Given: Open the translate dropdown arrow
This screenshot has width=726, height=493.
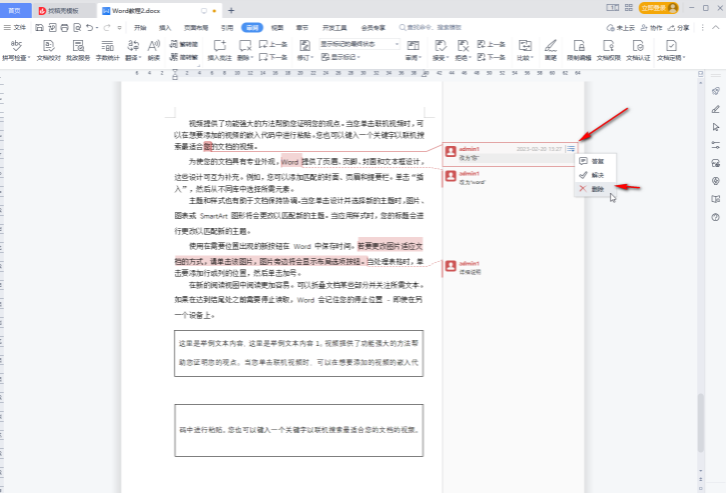Looking at the screenshot, I should pos(140,59).
